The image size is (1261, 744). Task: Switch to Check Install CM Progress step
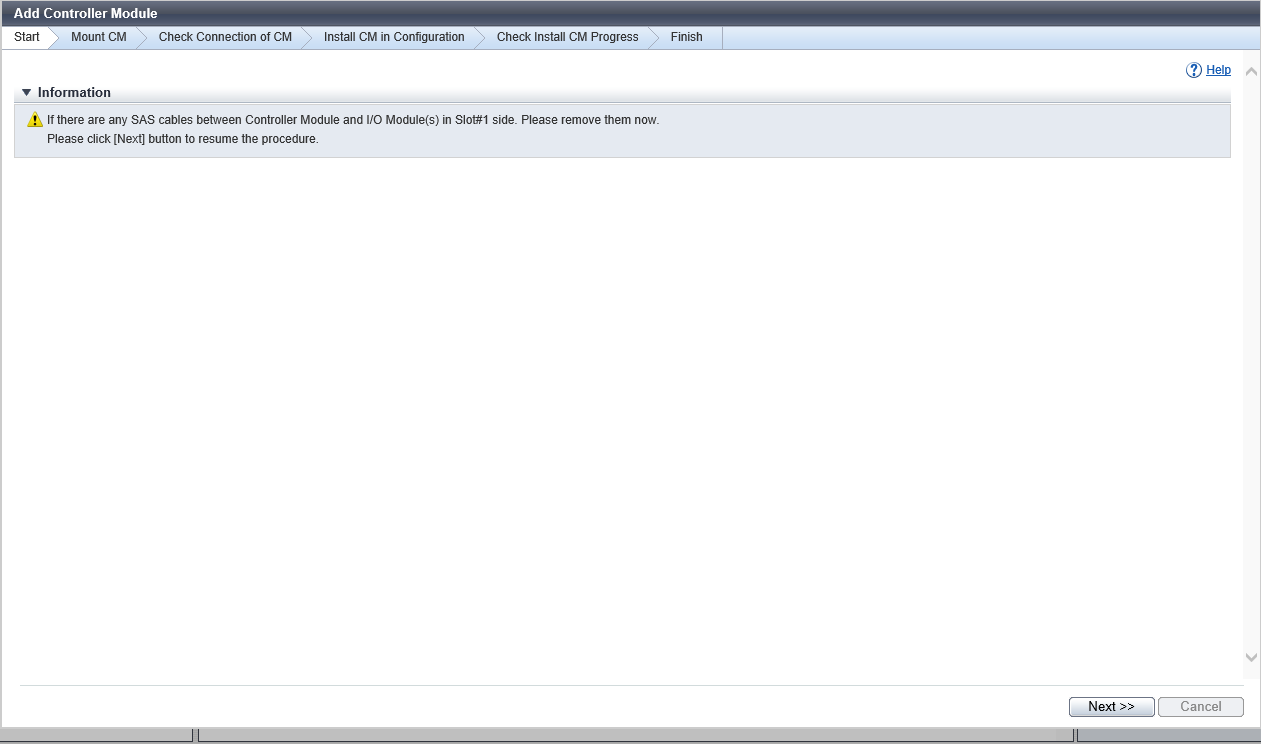click(567, 37)
